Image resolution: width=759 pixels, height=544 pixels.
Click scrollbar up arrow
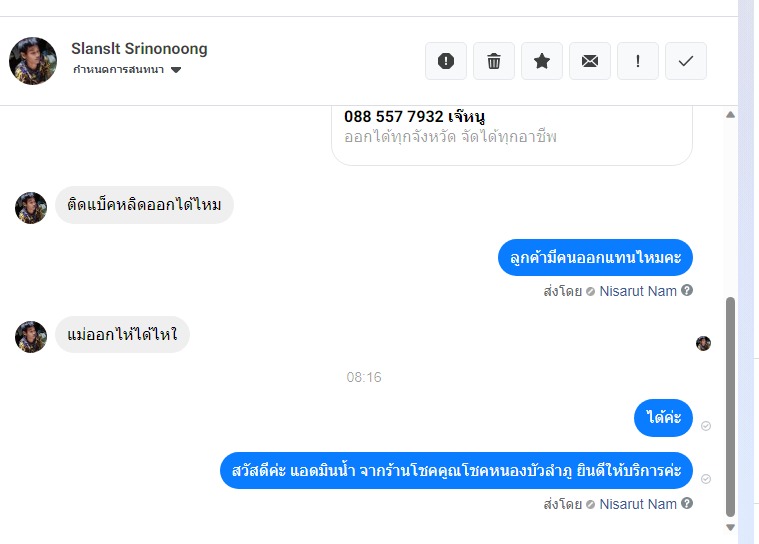coord(730,115)
